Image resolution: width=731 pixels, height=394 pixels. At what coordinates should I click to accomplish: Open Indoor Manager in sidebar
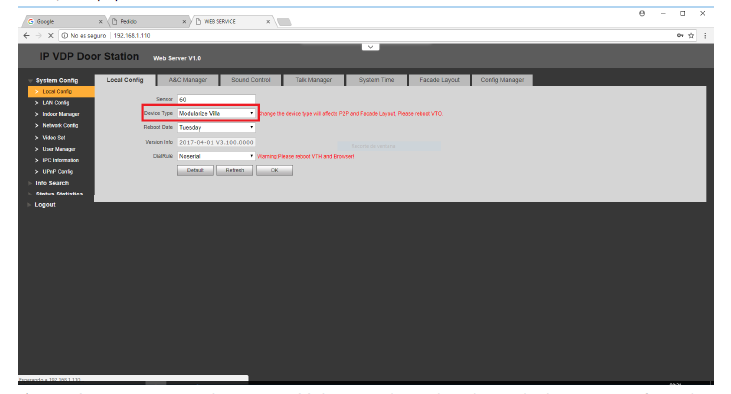point(61,114)
